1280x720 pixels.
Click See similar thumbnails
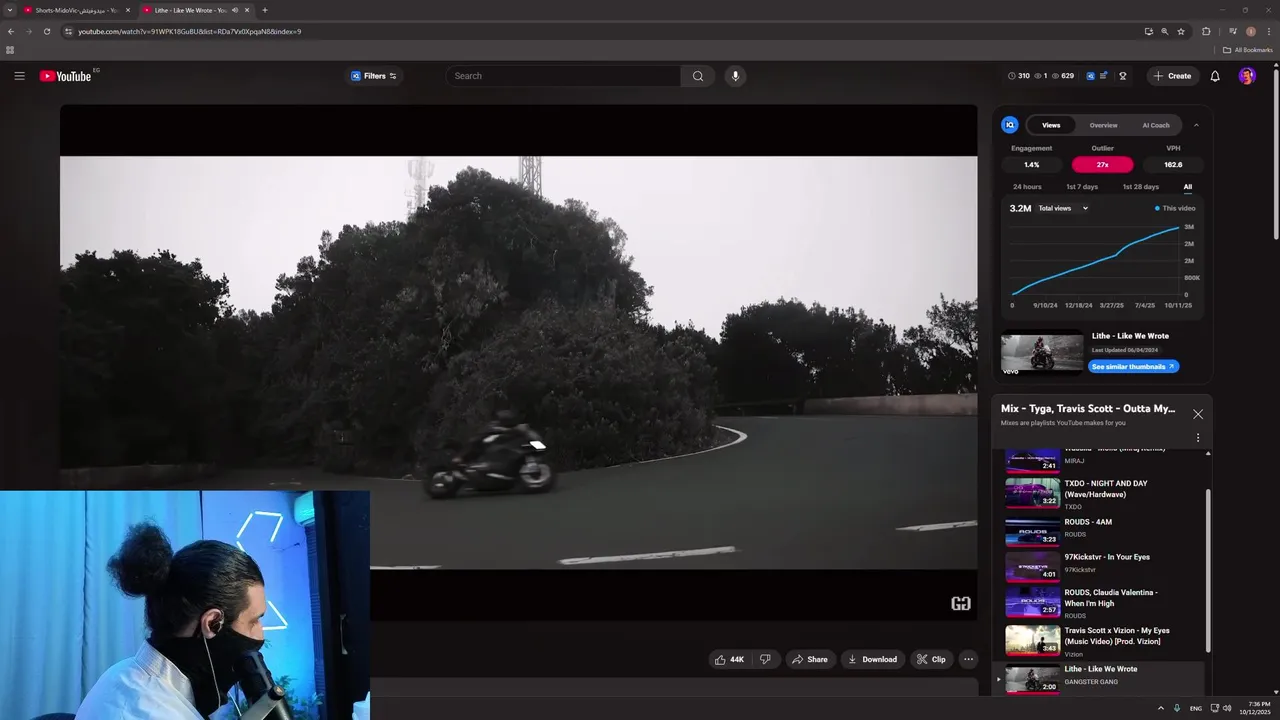coord(1133,367)
